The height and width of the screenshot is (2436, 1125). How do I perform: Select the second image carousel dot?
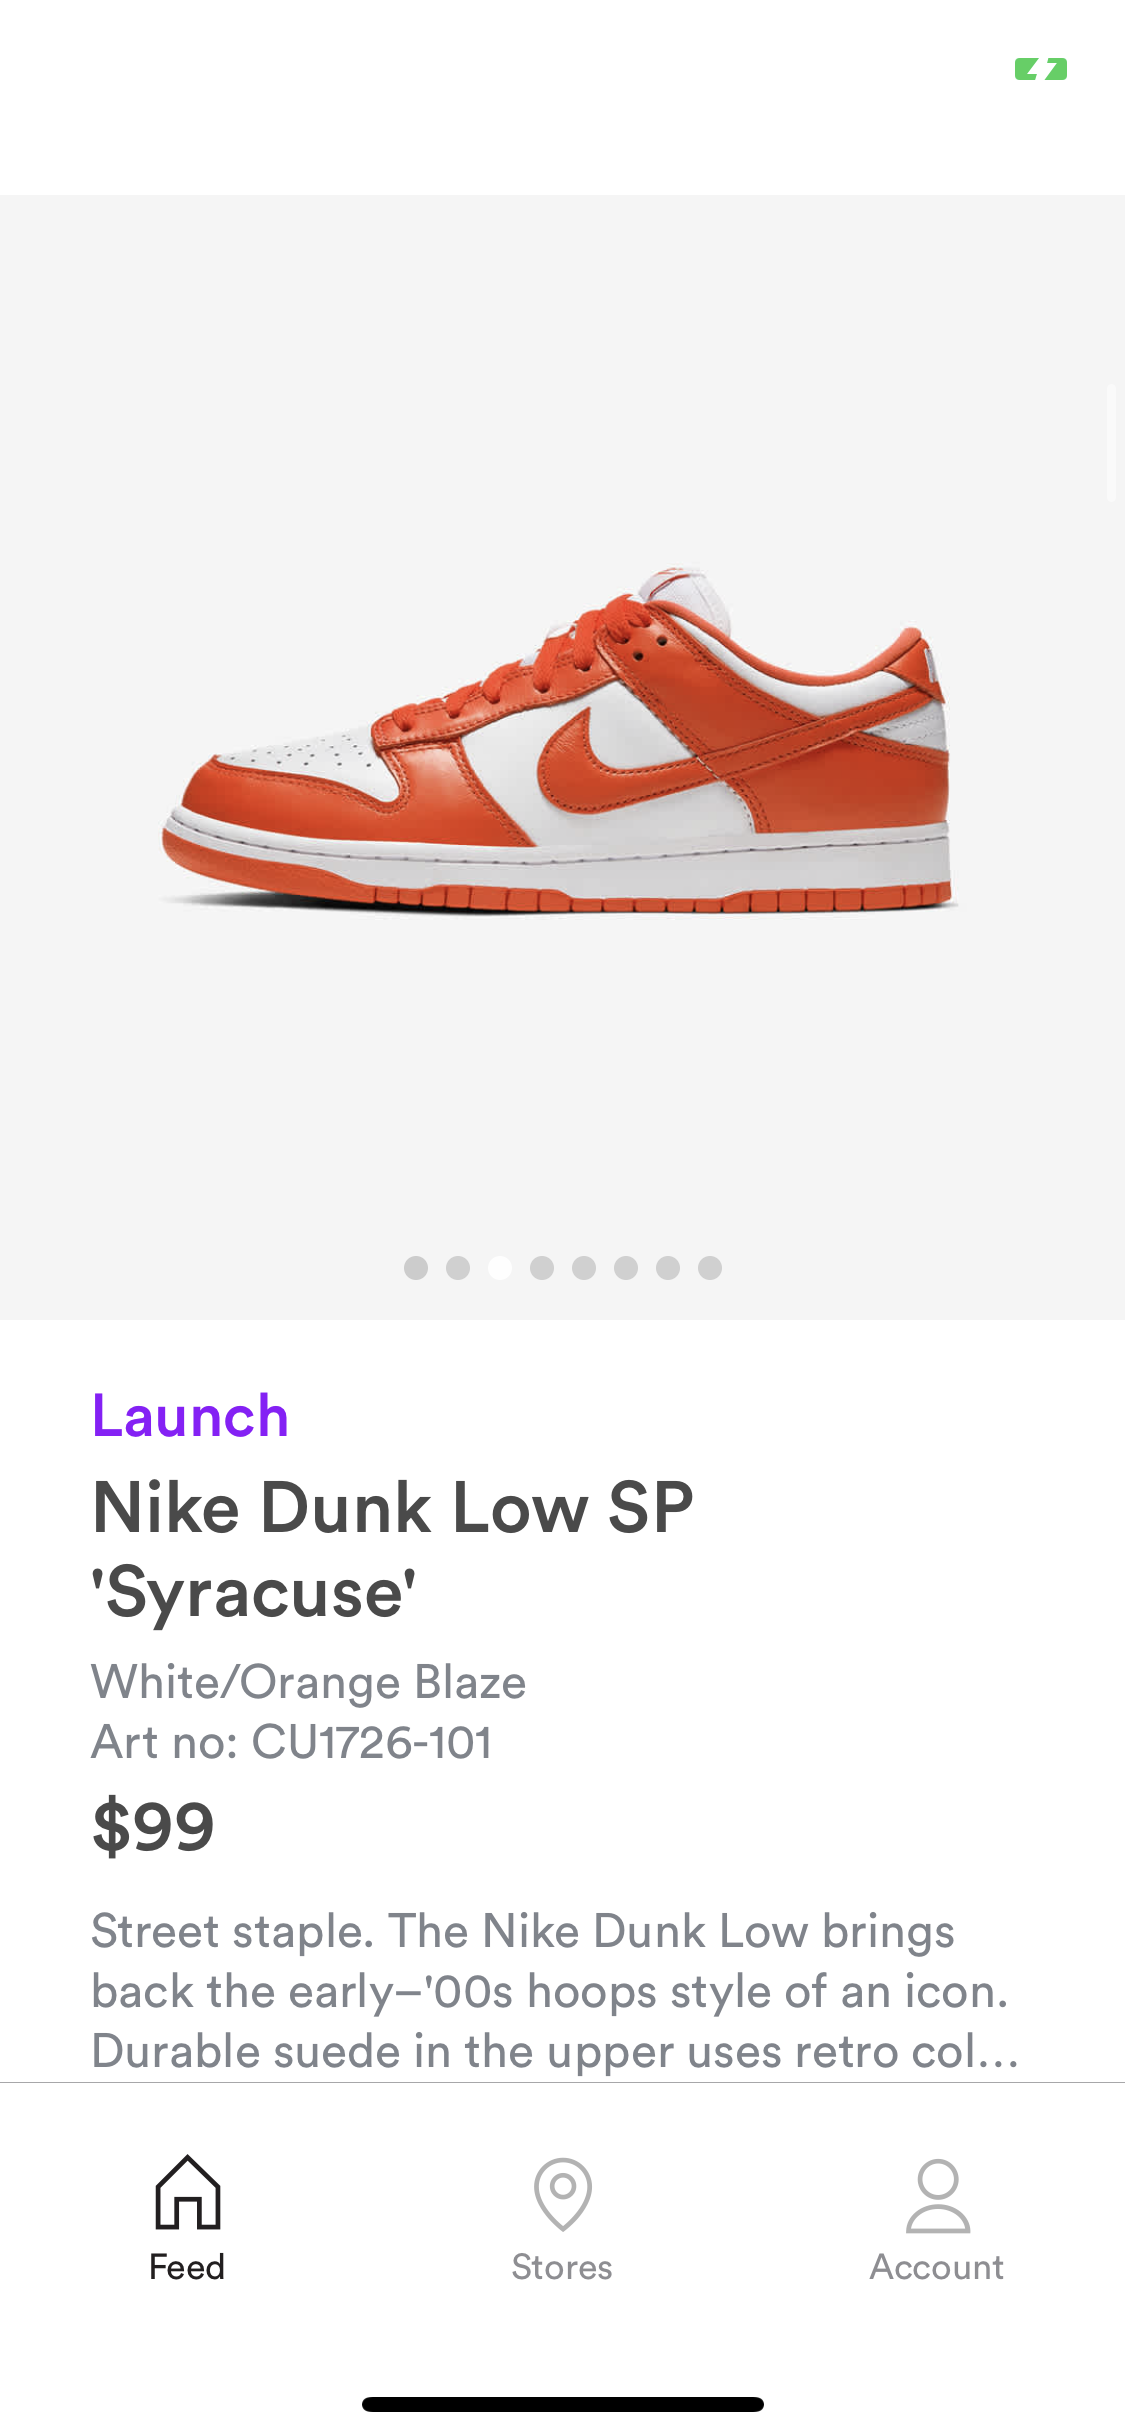458,1268
